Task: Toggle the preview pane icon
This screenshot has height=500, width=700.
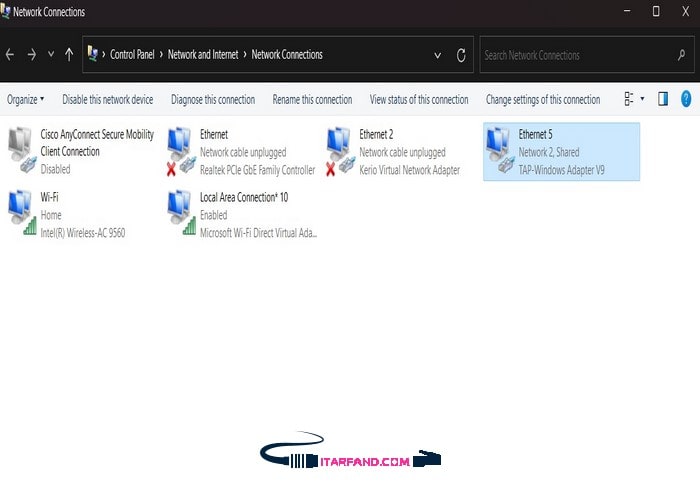Action: (662, 99)
